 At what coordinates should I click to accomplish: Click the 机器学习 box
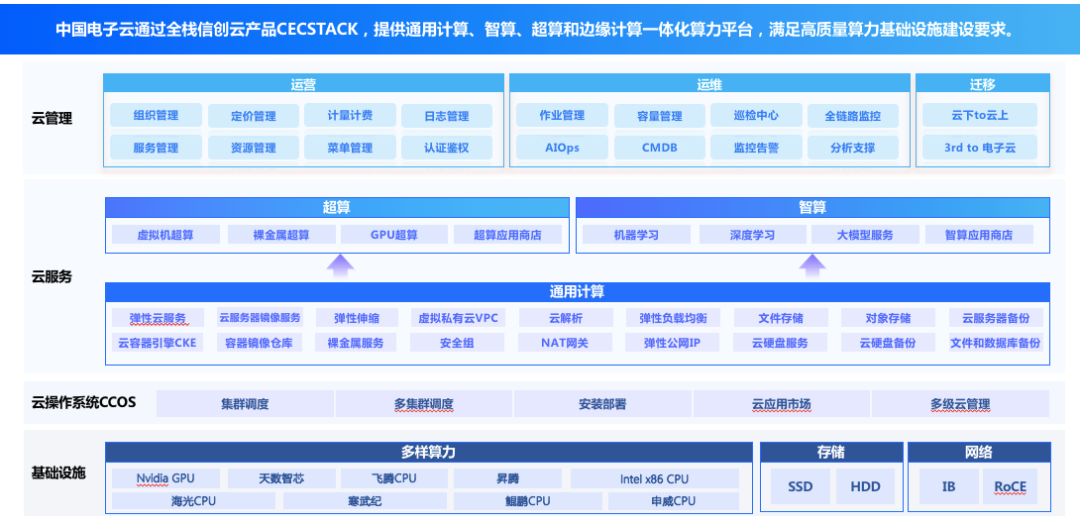click(636, 235)
